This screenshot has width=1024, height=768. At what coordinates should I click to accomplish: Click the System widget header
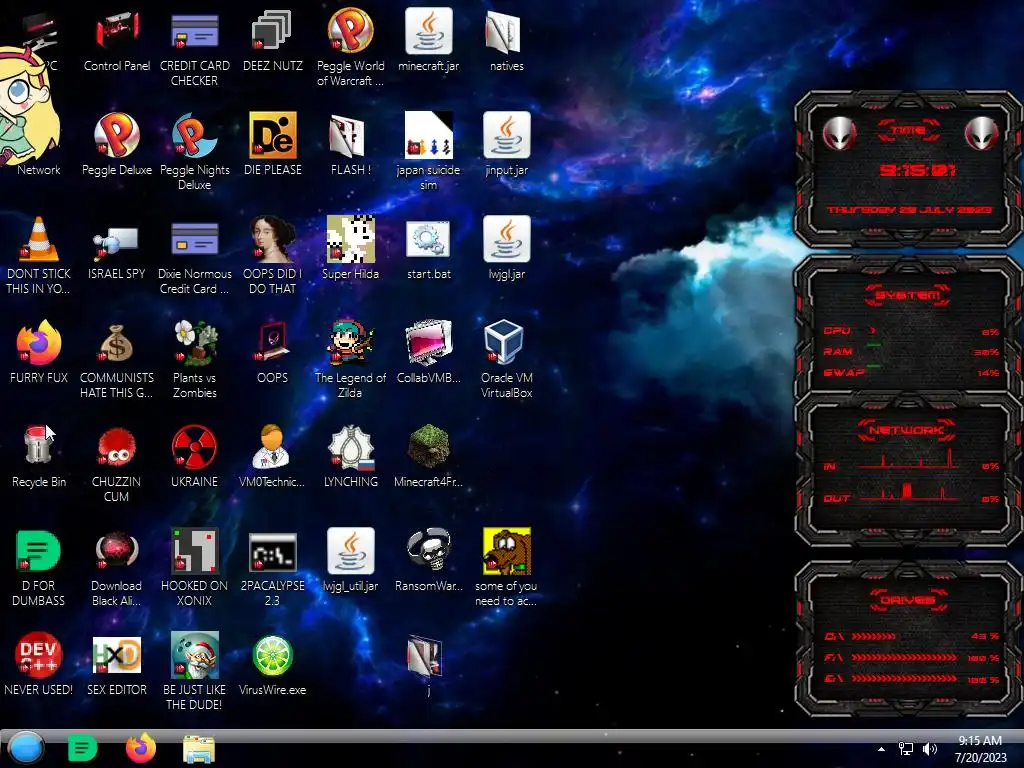point(908,295)
